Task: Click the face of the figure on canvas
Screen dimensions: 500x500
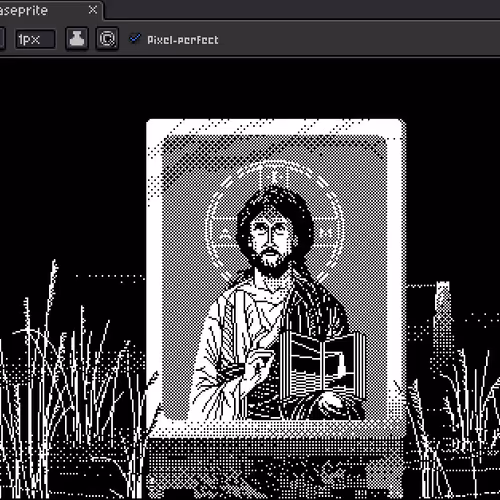Action: (271, 234)
